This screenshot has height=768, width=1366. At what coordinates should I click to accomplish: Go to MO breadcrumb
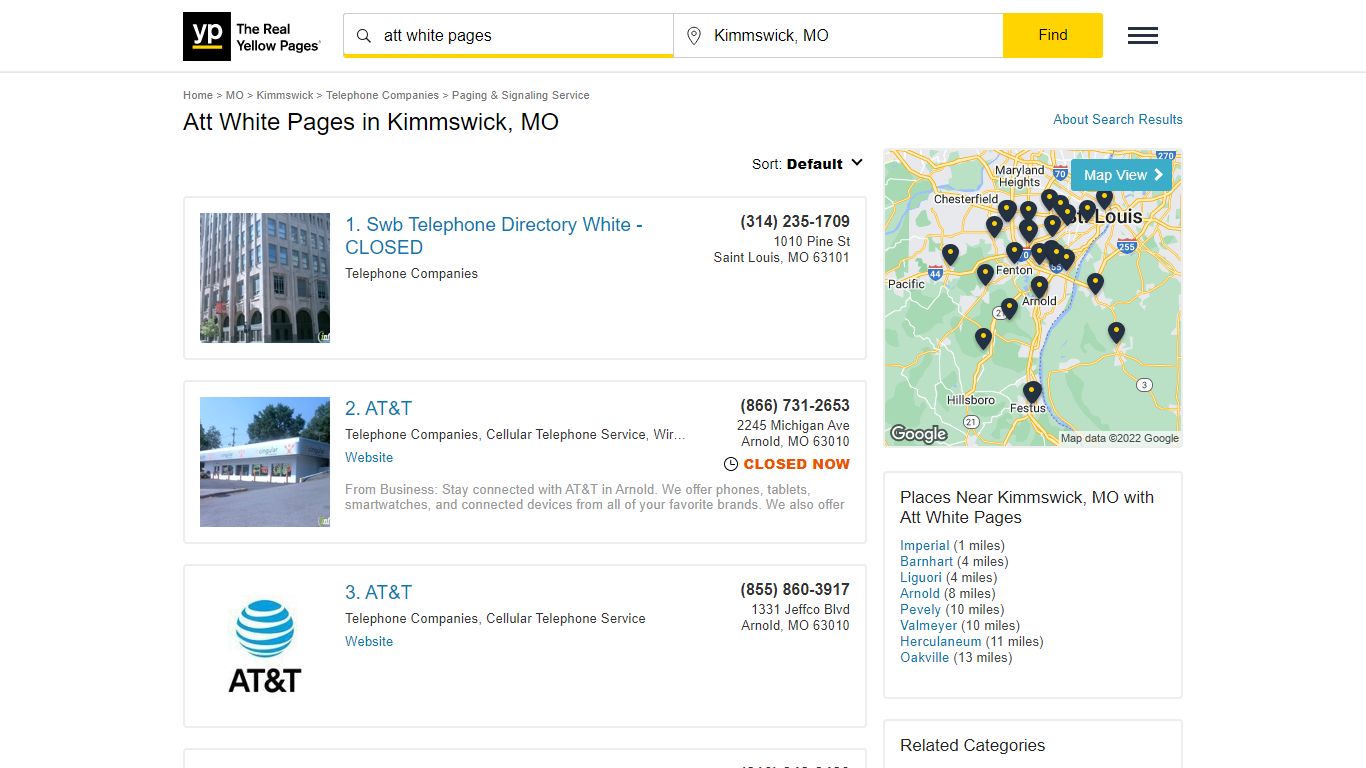(x=235, y=95)
